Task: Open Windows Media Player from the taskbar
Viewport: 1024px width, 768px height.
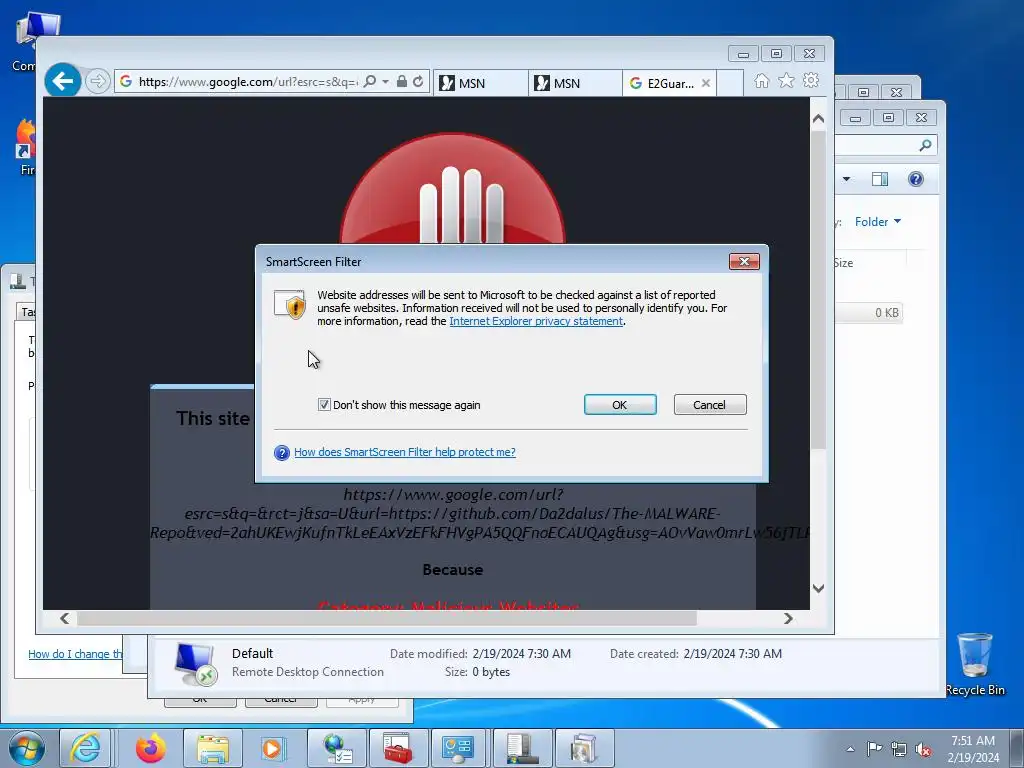Action: pyautogui.click(x=273, y=748)
